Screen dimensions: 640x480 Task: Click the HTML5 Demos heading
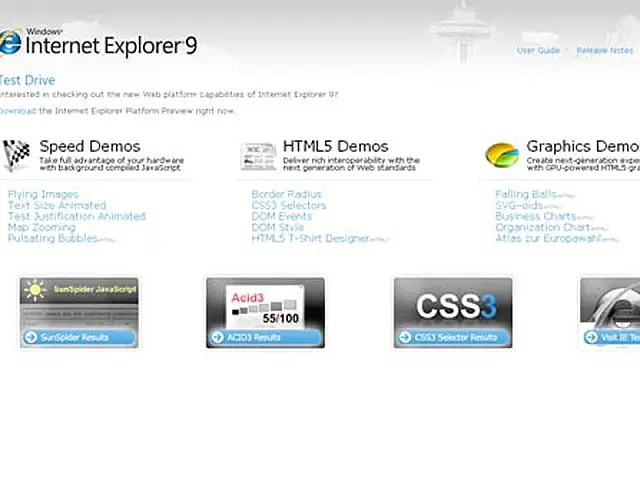(336, 146)
